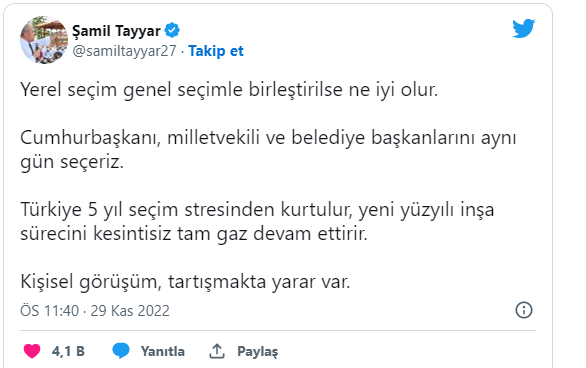
Task: Click the blue verified badge
Action: tap(172, 30)
